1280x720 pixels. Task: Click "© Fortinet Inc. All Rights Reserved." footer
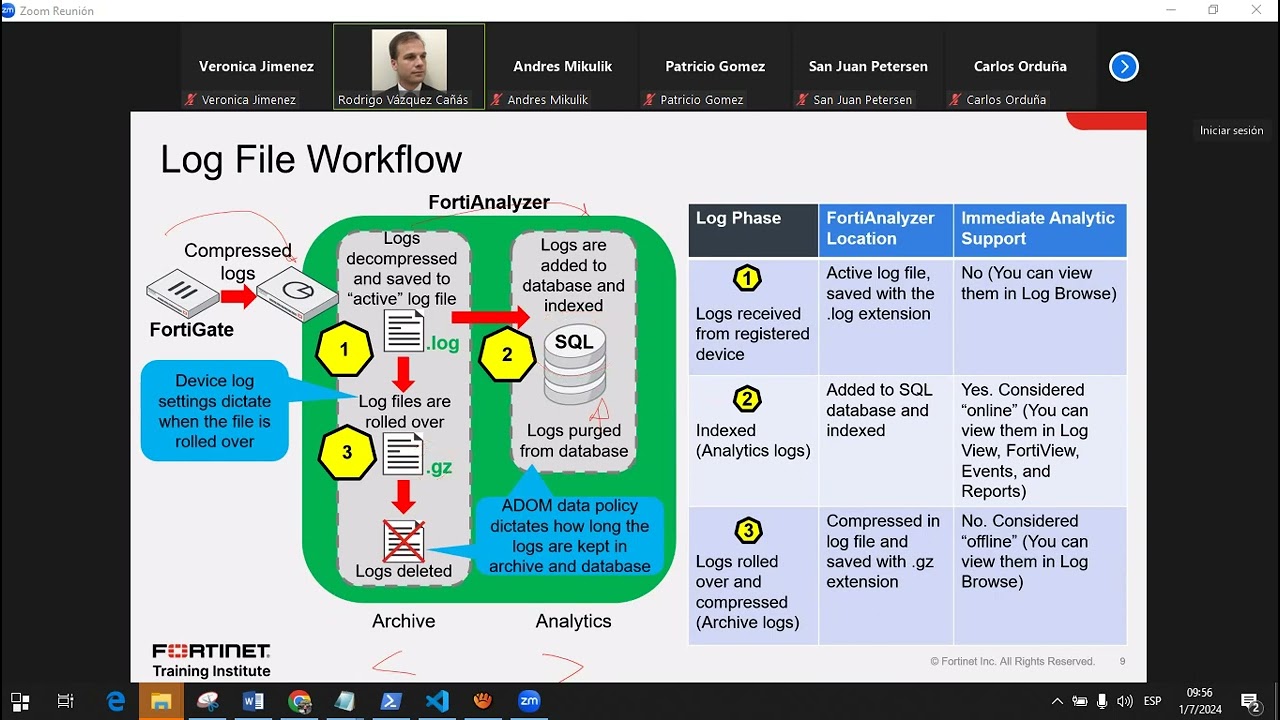click(x=1012, y=661)
